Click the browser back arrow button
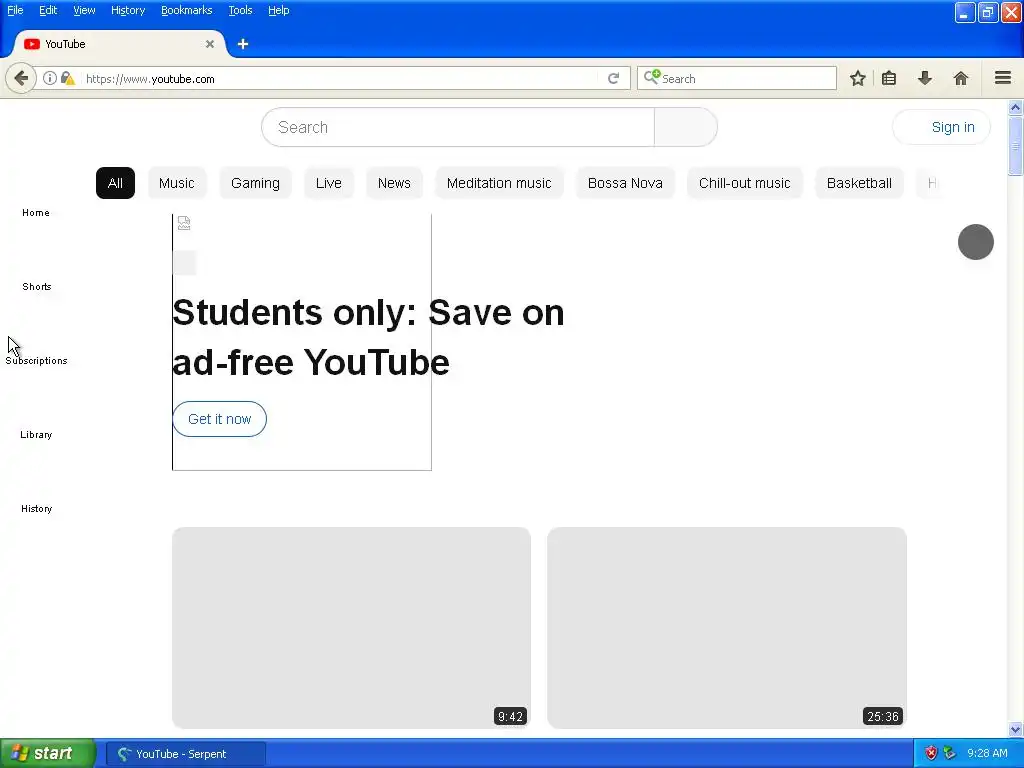1024x768 pixels. (21, 78)
